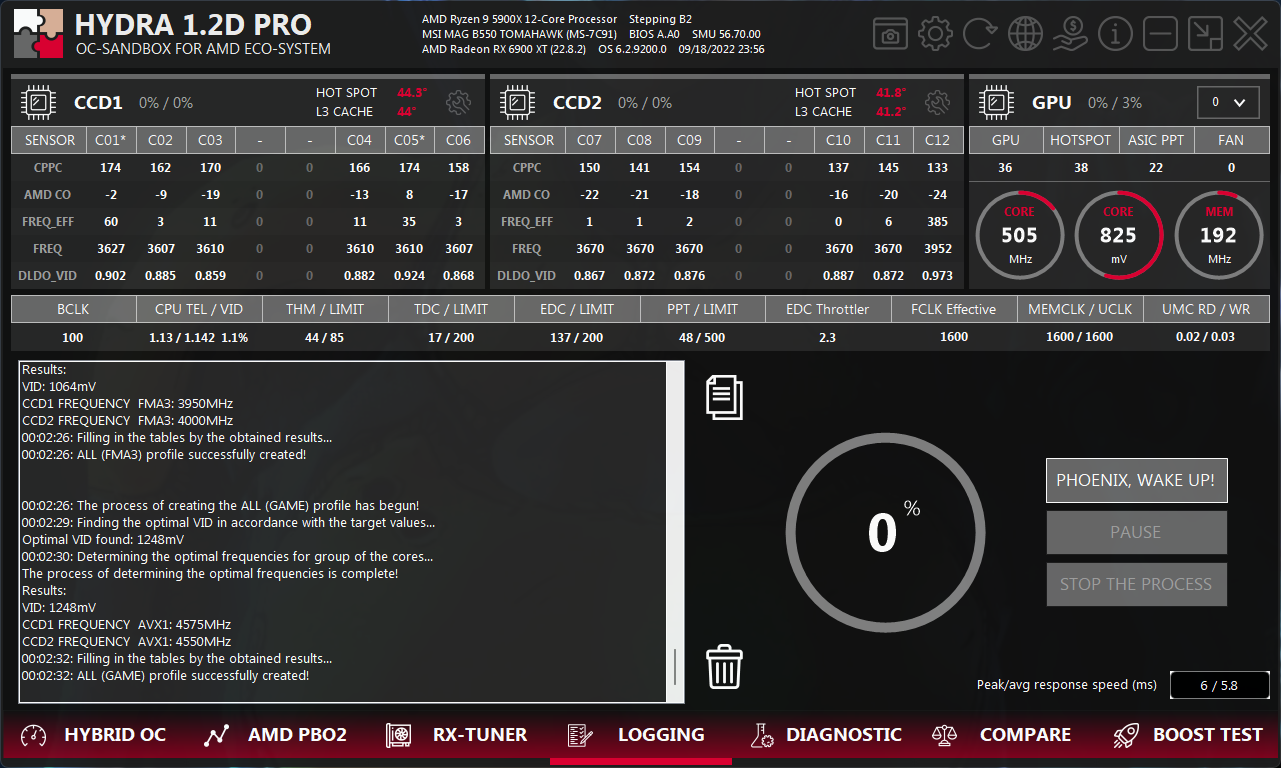Image resolution: width=1281 pixels, height=768 pixels.
Task: Click the PHOENIX, WAKE UP! button
Action: (1136, 480)
